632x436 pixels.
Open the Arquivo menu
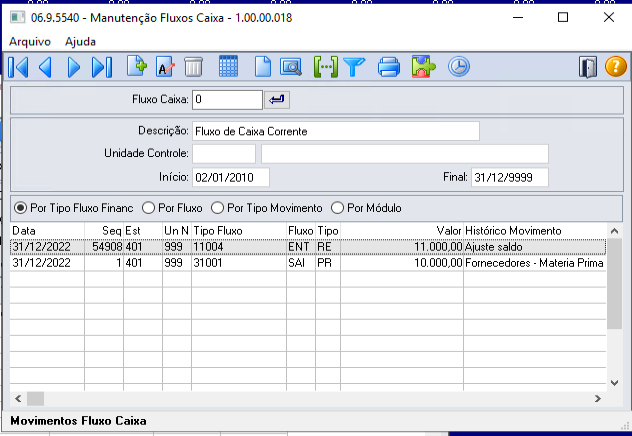pos(30,42)
